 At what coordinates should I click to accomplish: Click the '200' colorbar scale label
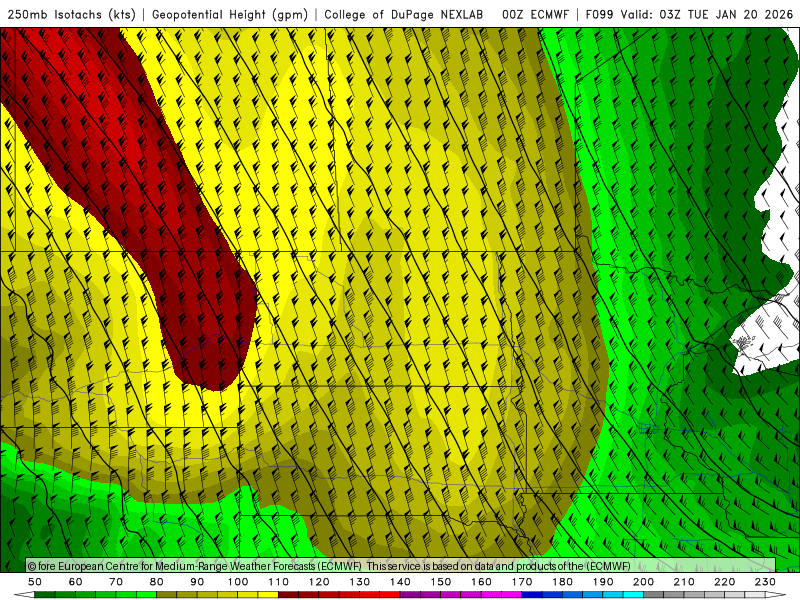pyautogui.click(x=643, y=582)
